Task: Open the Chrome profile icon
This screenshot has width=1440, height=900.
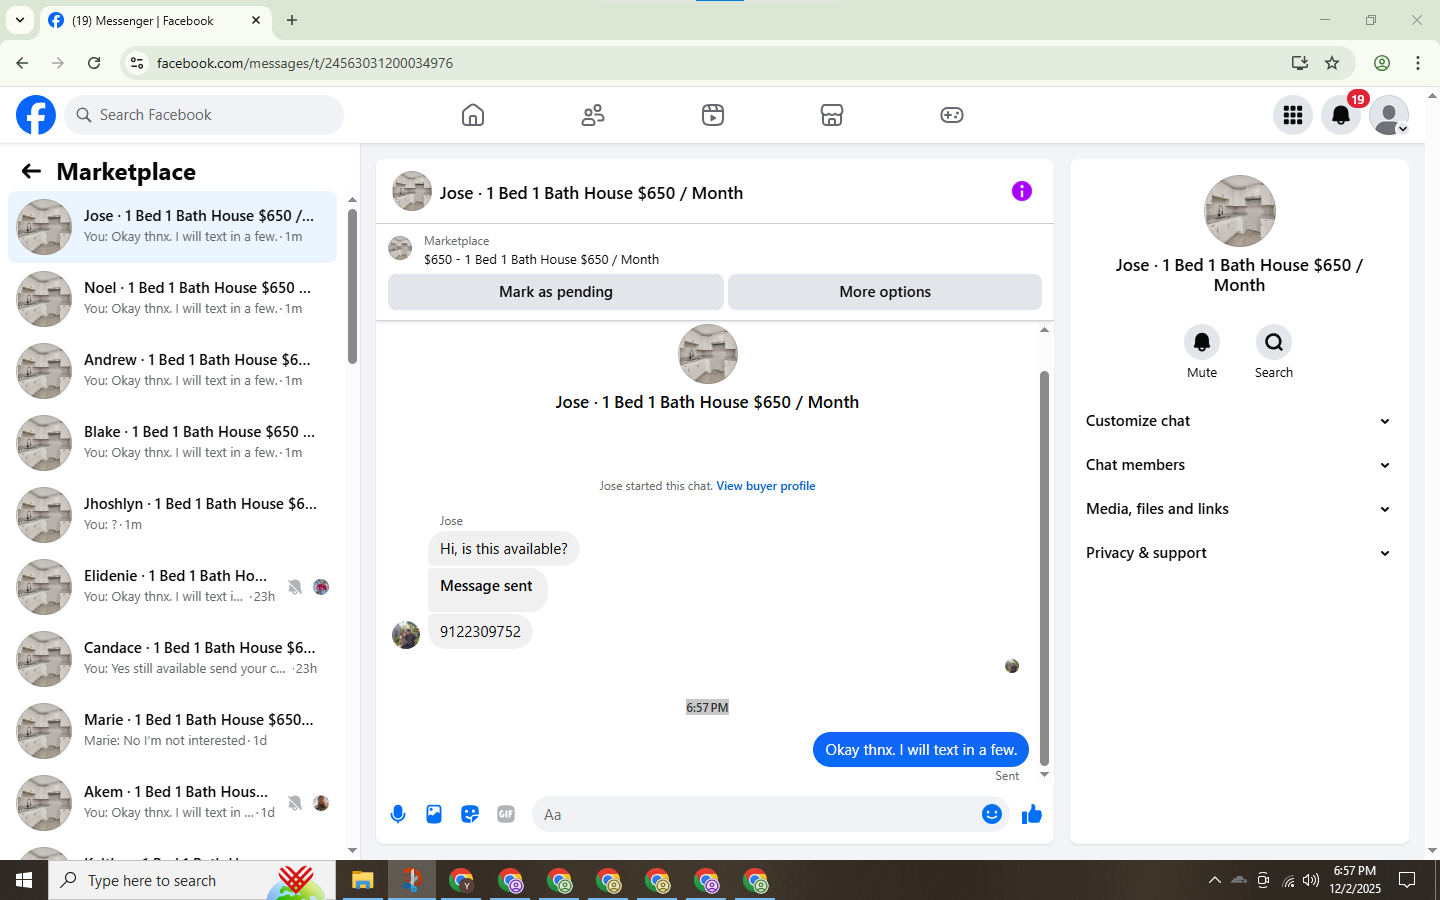Action: click(x=1382, y=63)
